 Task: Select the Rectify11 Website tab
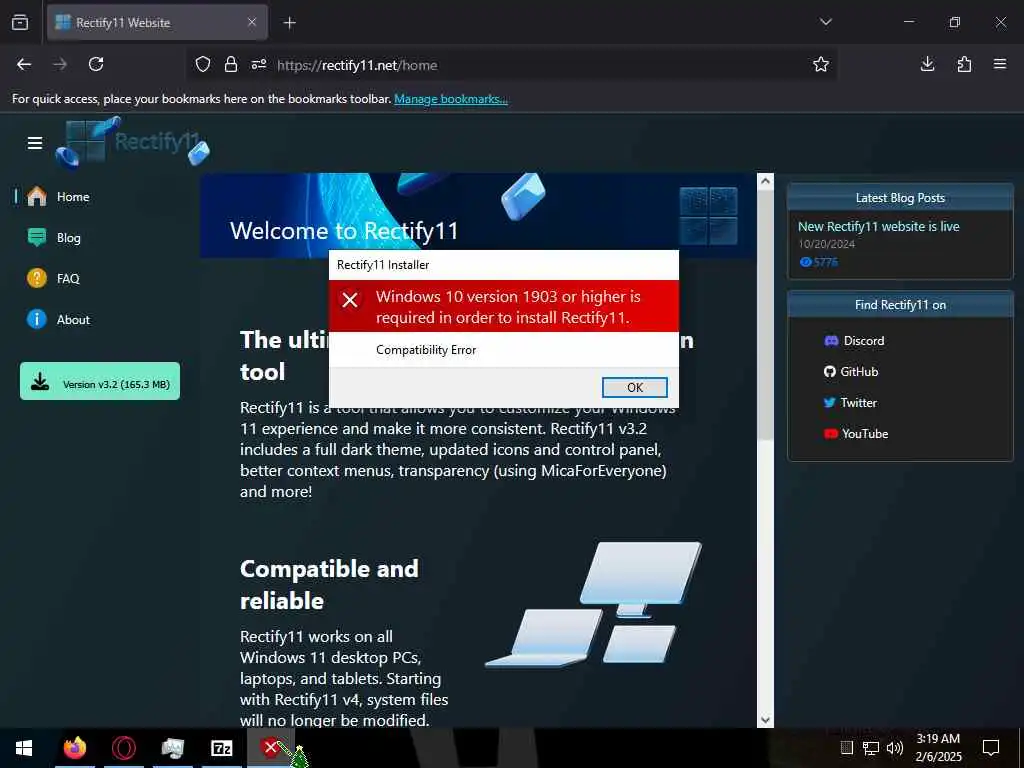[x=157, y=23]
